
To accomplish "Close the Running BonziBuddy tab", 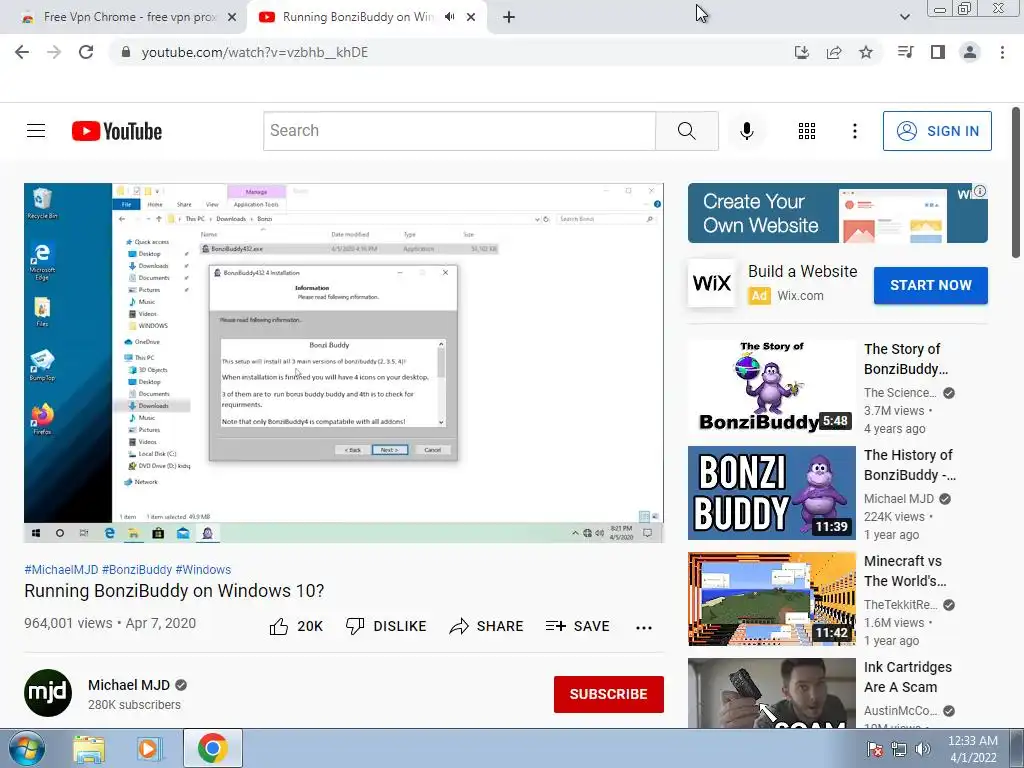I will coord(471,17).
